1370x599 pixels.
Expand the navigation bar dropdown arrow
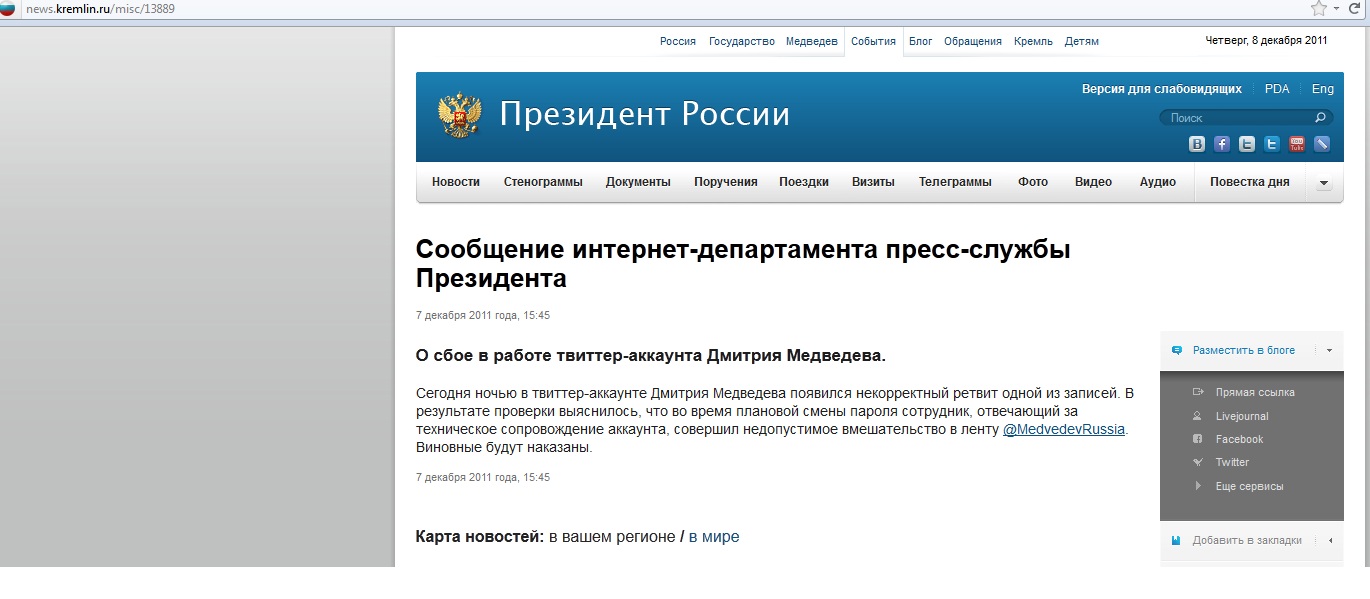[1324, 183]
